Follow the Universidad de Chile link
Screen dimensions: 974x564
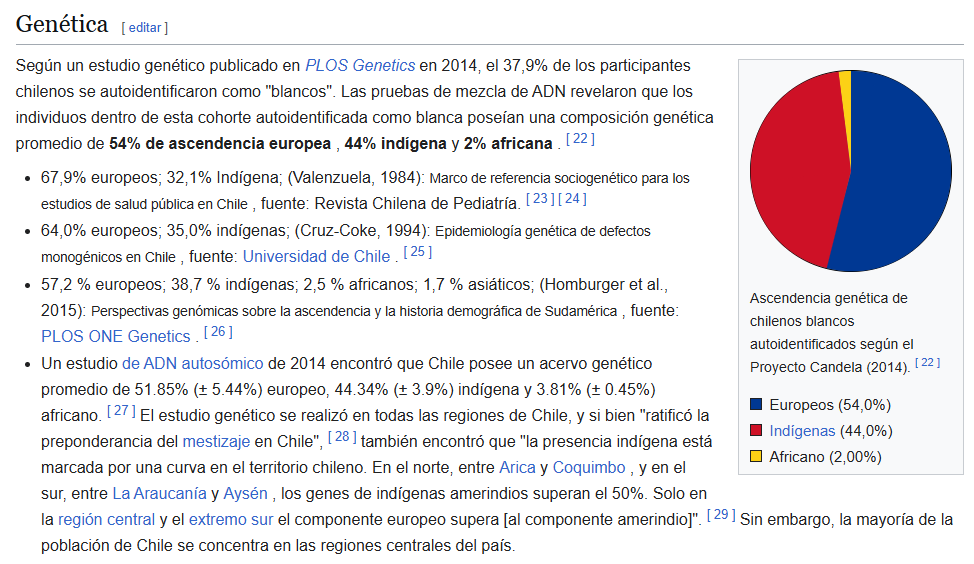316,257
